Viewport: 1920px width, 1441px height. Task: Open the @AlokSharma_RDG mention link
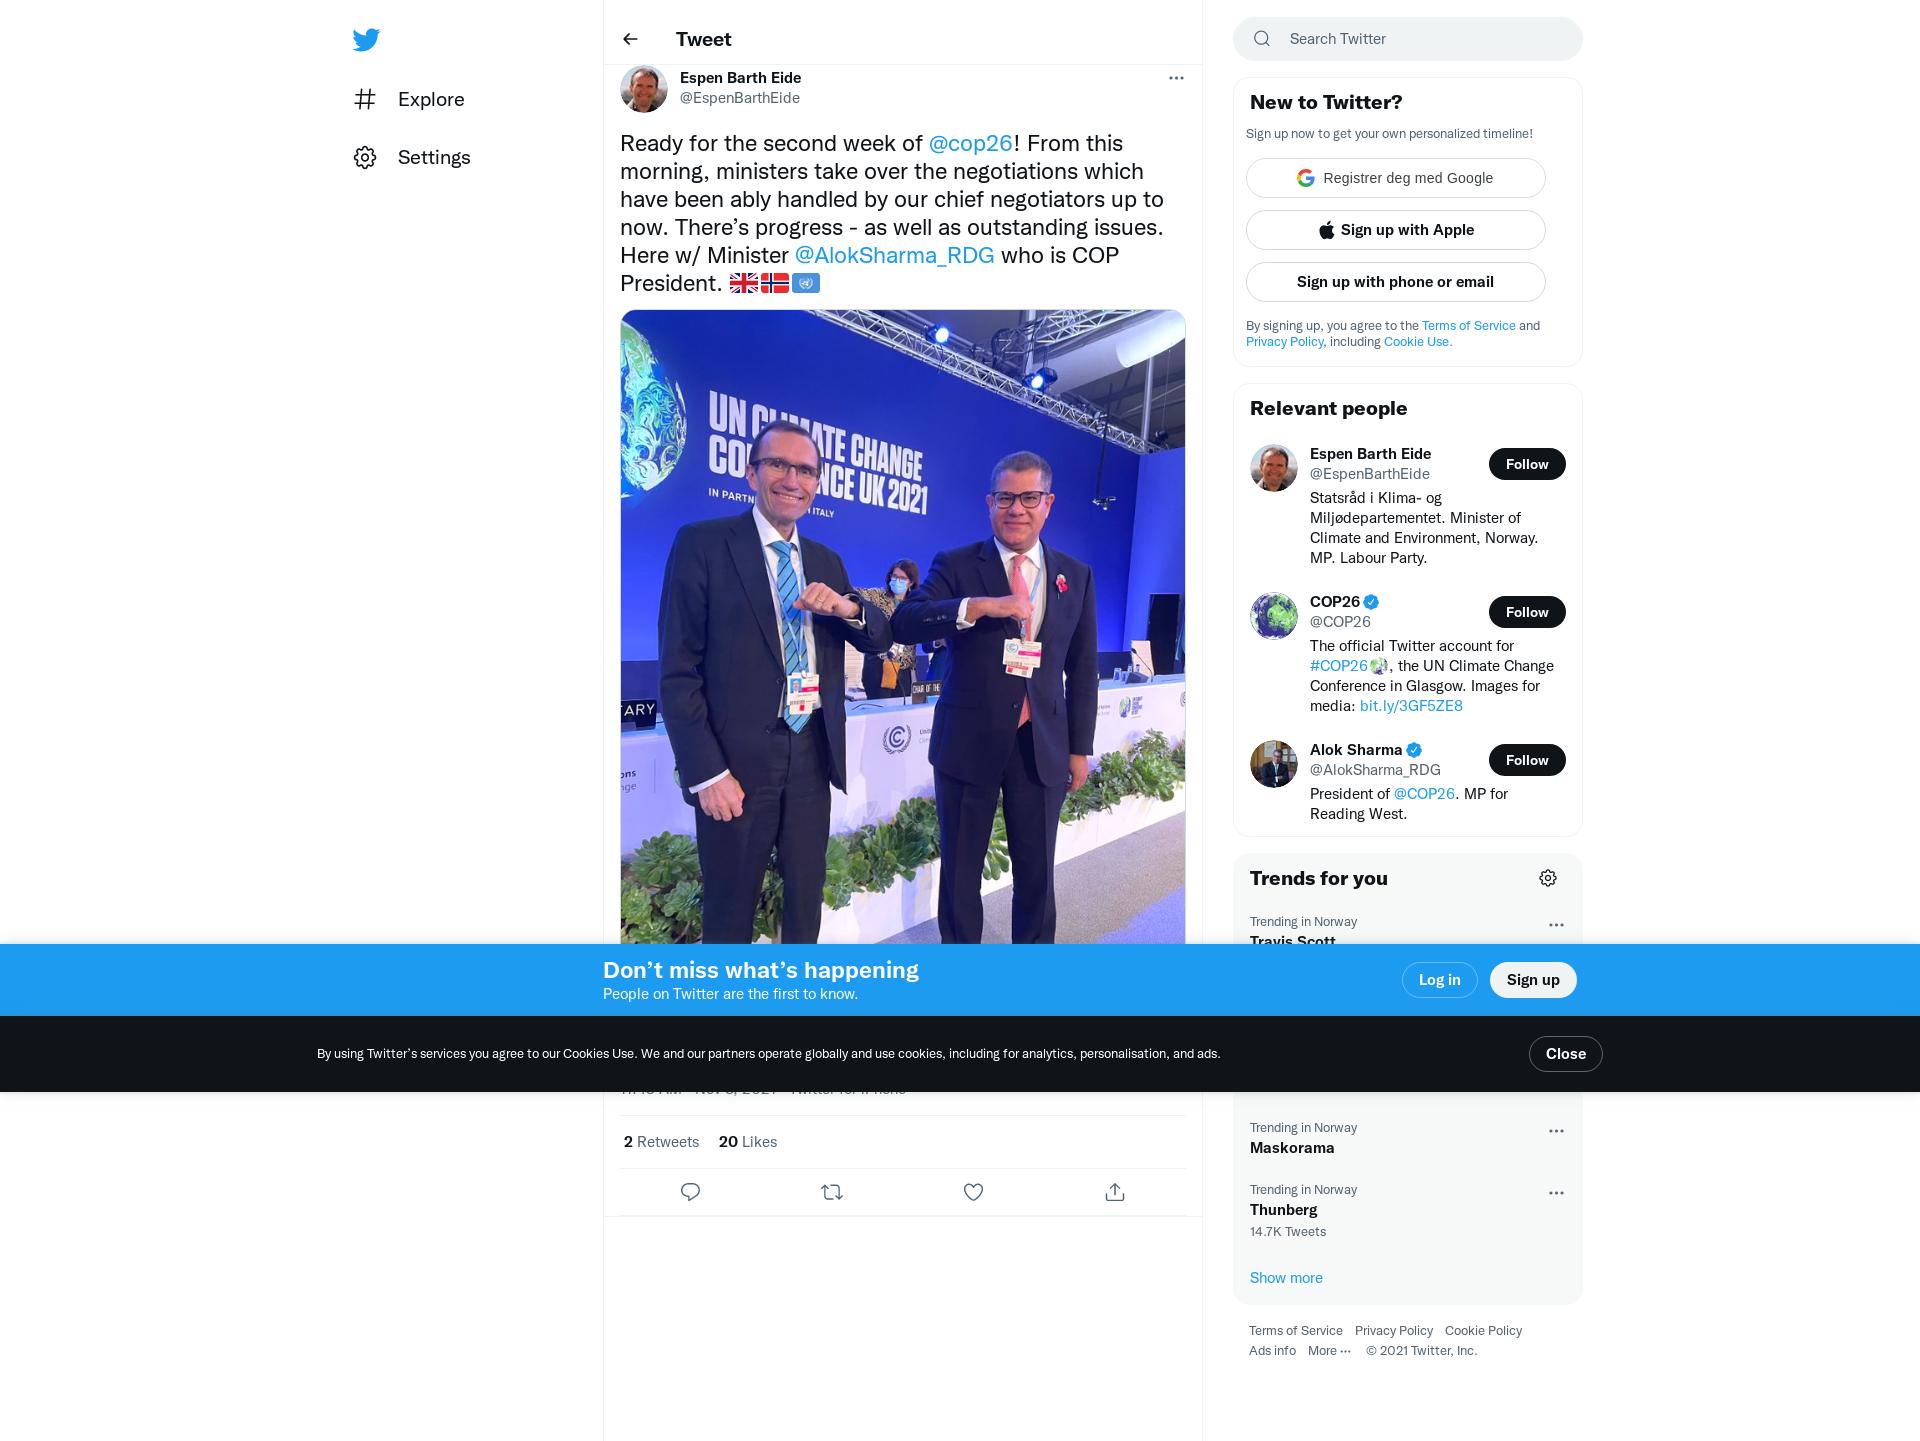[x=894, y=255]
